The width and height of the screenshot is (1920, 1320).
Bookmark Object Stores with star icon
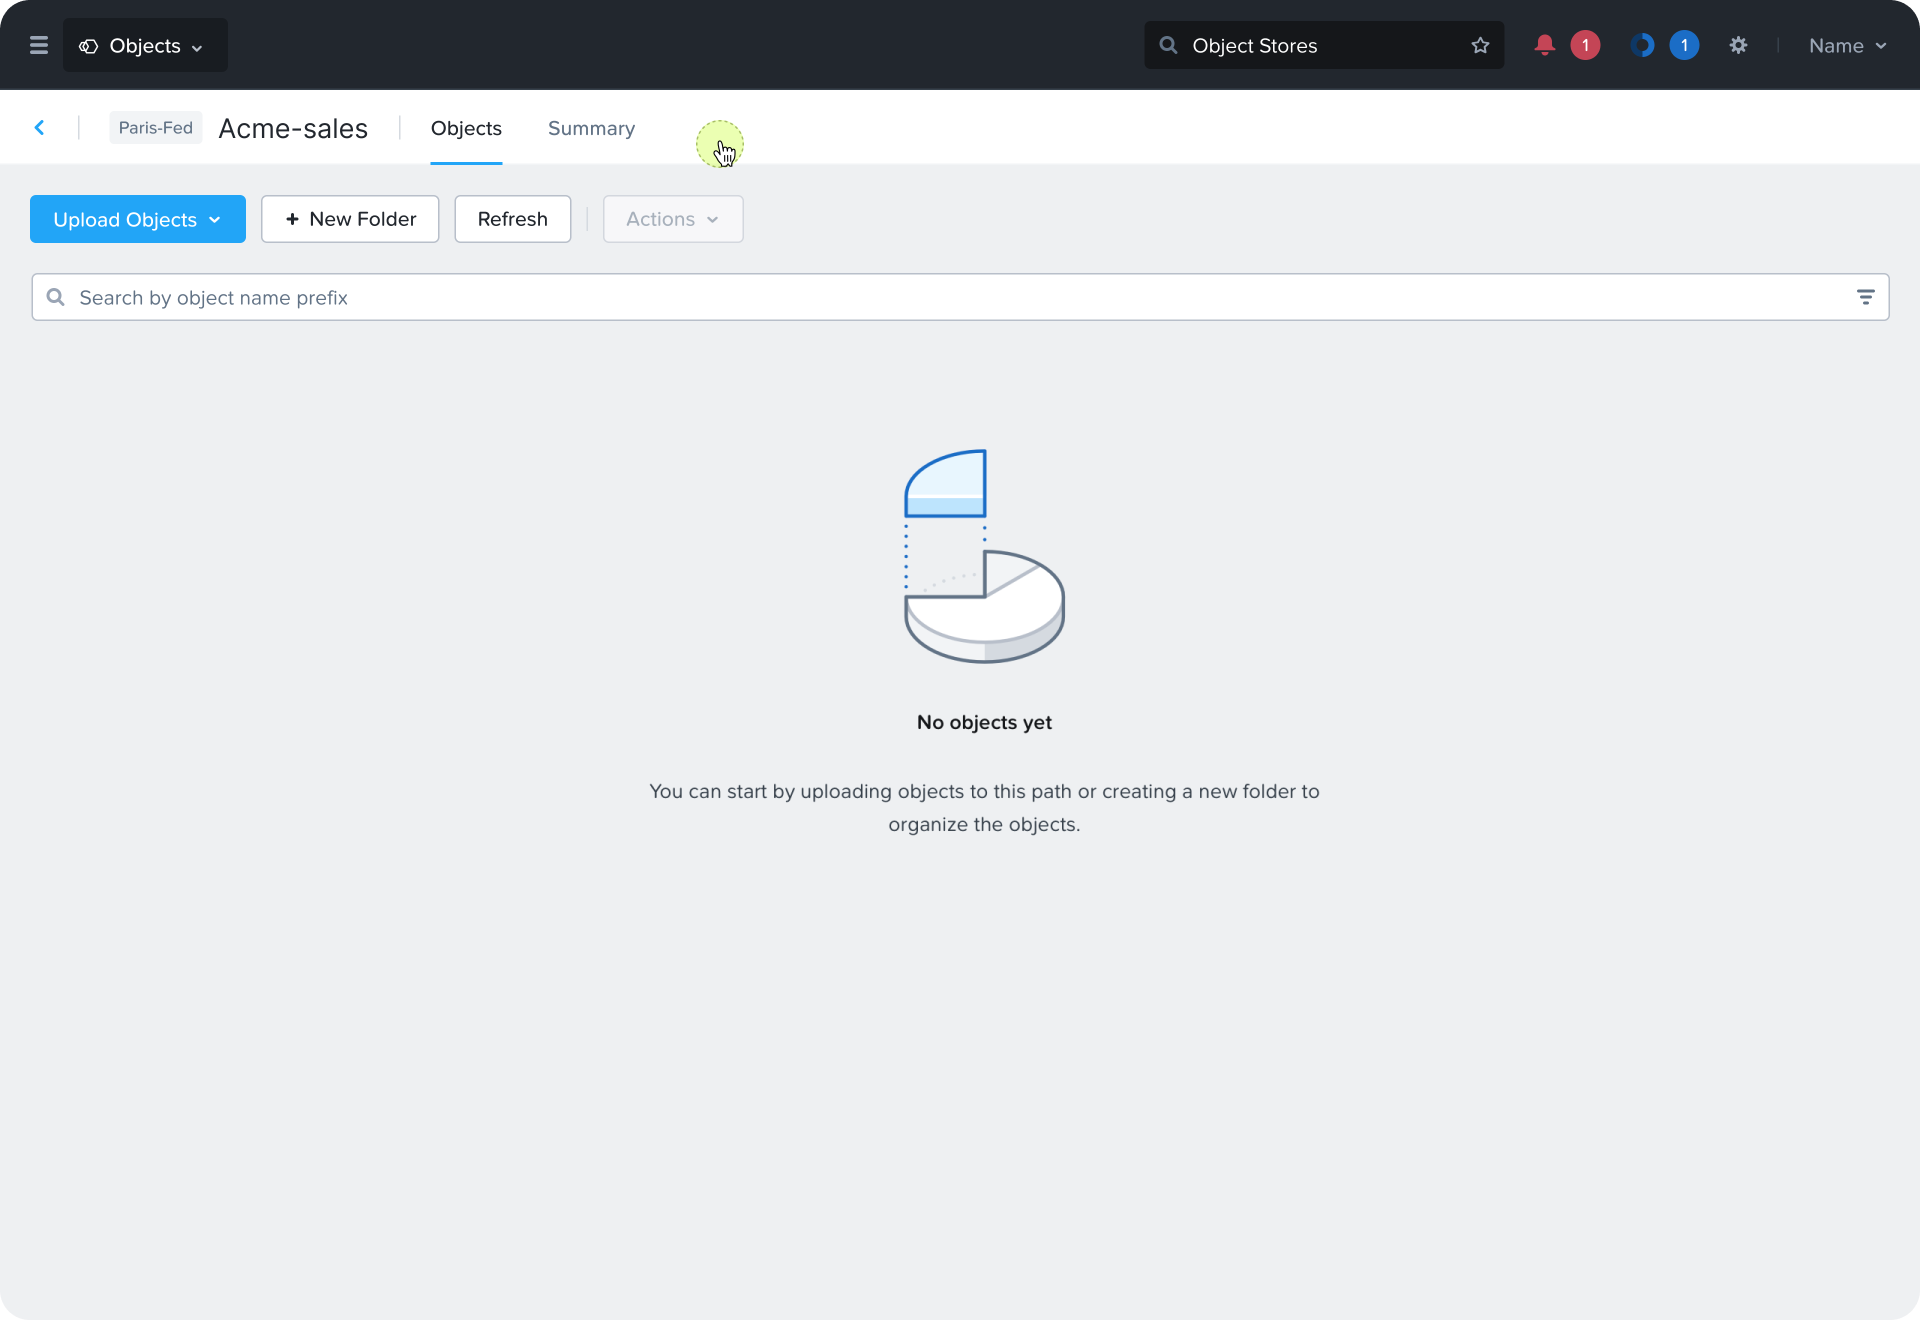pos(1480,45)
